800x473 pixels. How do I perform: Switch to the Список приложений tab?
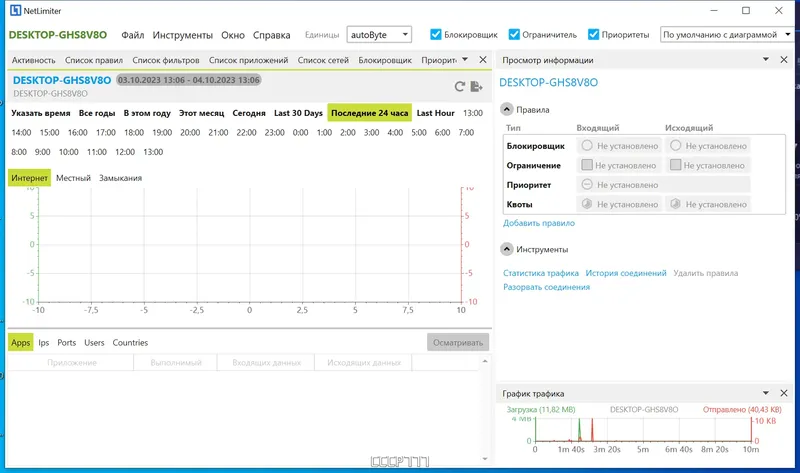(248, 60)
